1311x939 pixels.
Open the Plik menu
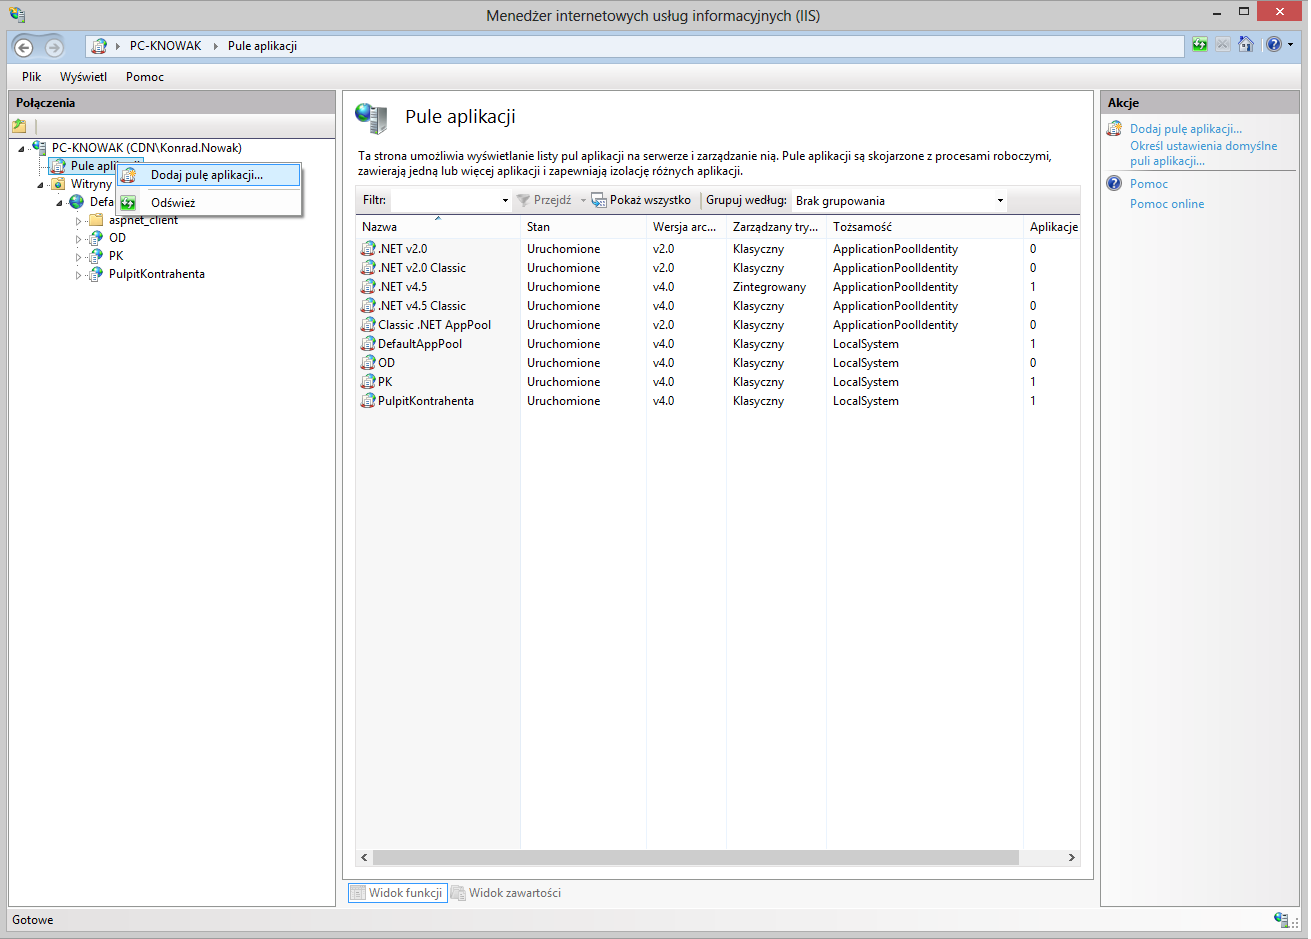(x=32, y=77)
